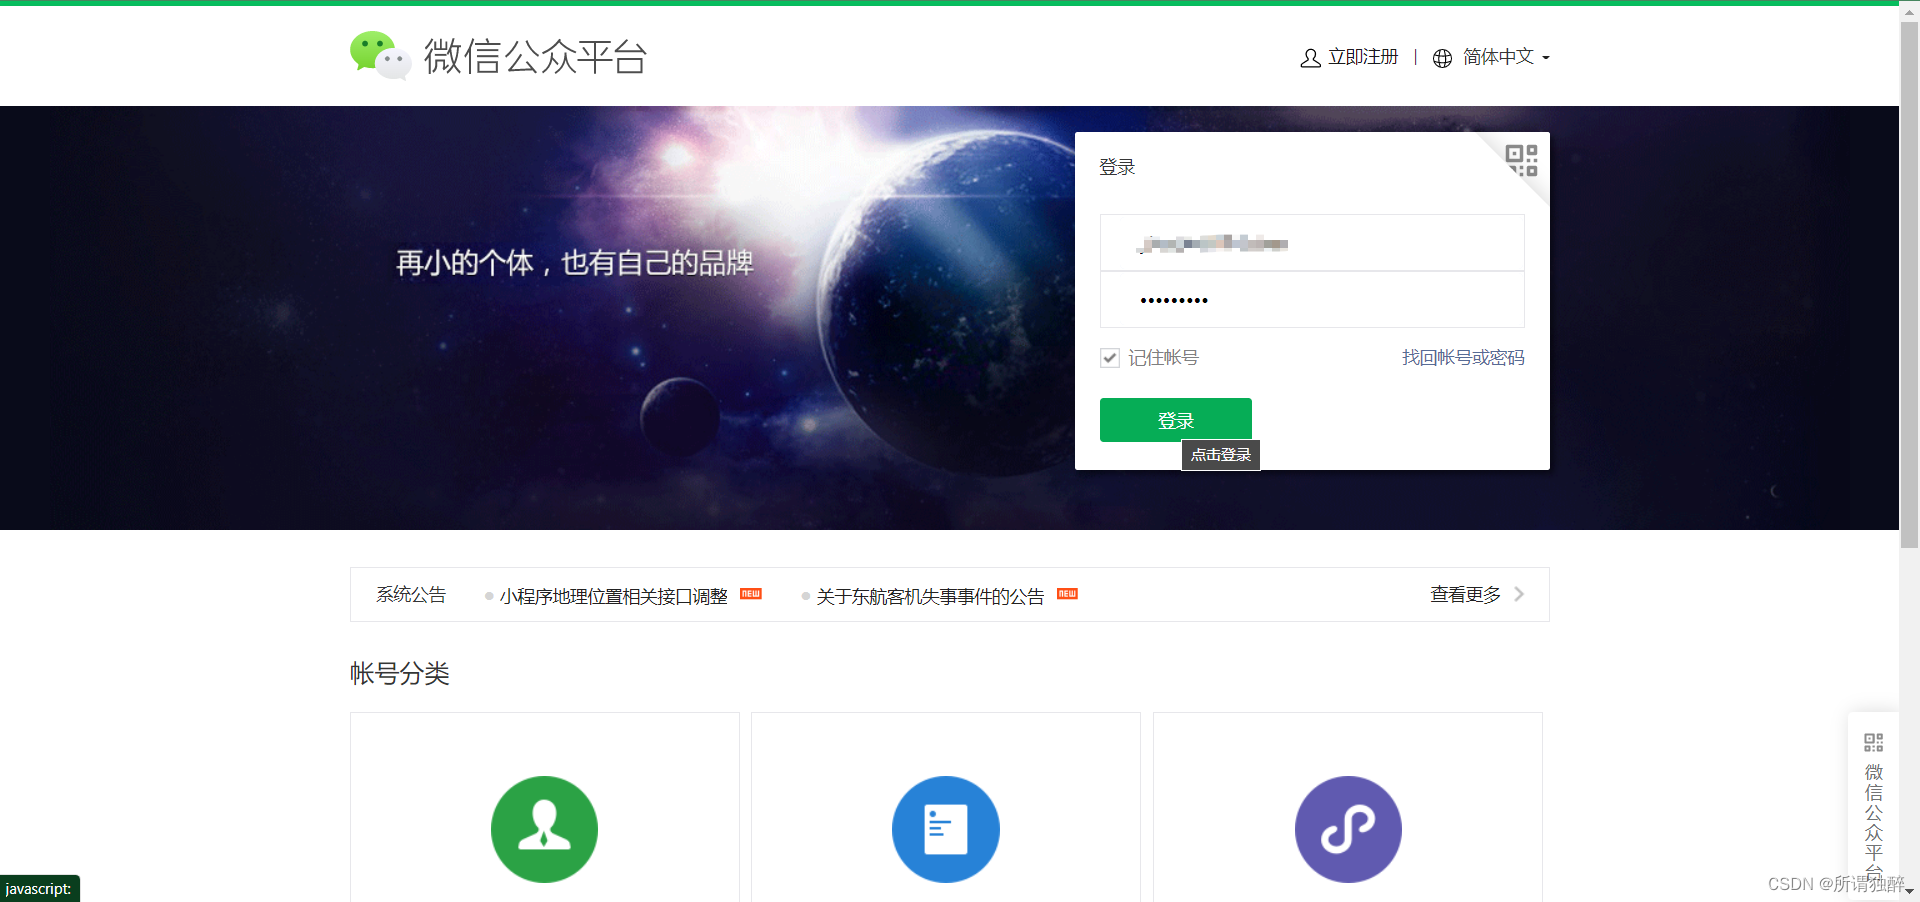Click the register user icon
Viewport: 1920px width, 902px height.
coord(1310,58)
